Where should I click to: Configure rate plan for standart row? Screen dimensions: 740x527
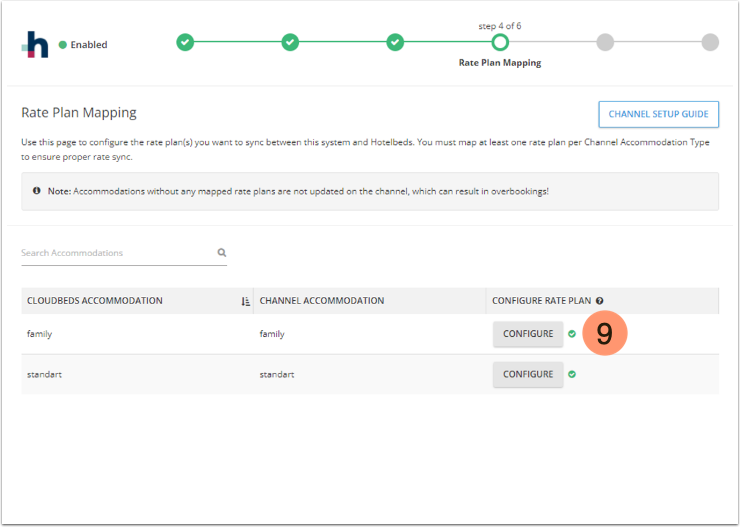528,374
